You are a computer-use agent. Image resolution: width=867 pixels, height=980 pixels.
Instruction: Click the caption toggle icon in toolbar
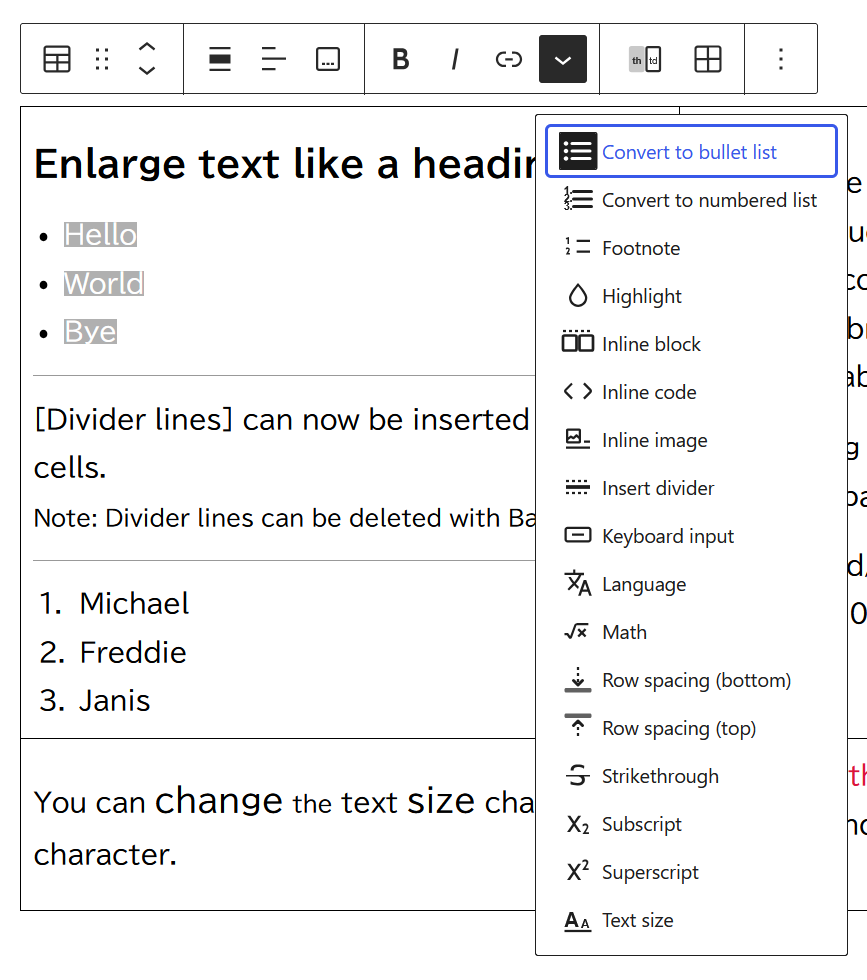coord(328,59)
